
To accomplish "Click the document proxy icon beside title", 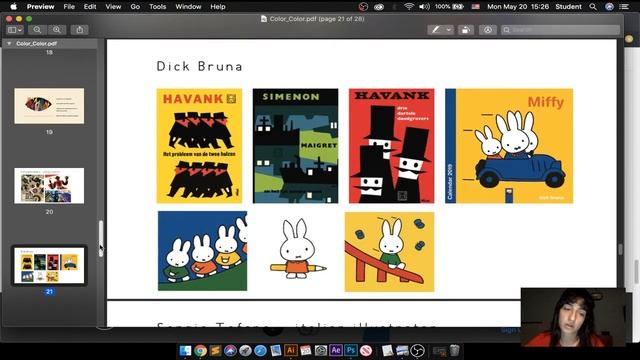I will pos(264,19).
